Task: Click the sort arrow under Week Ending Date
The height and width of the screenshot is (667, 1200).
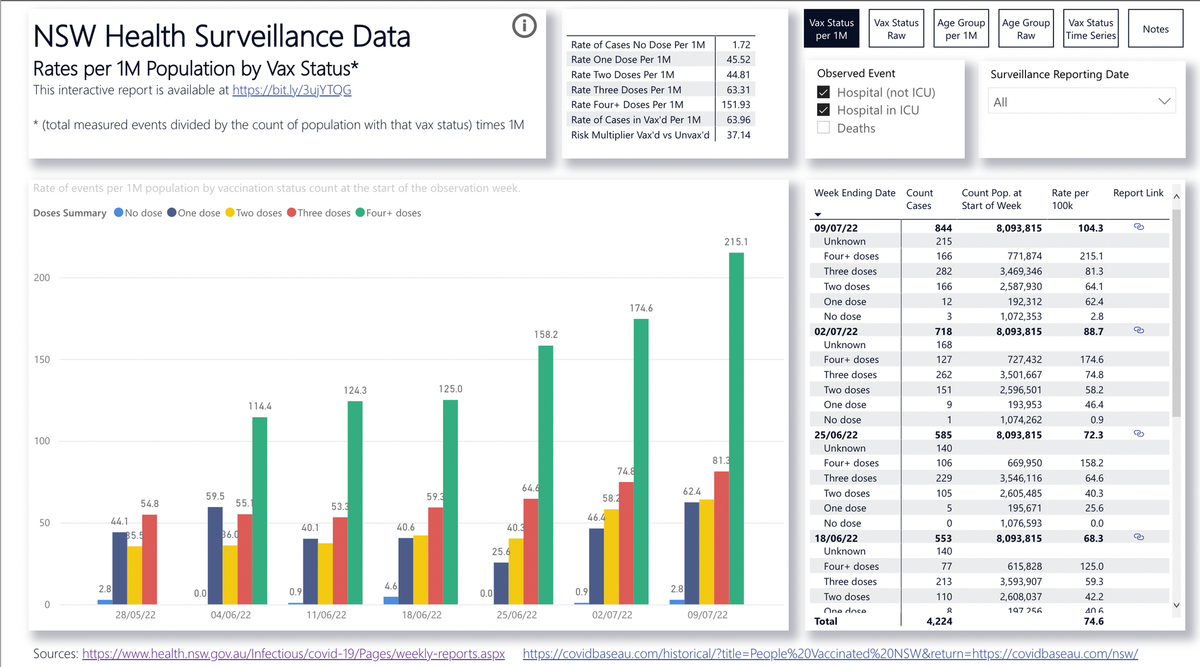Action: (817, 214)
